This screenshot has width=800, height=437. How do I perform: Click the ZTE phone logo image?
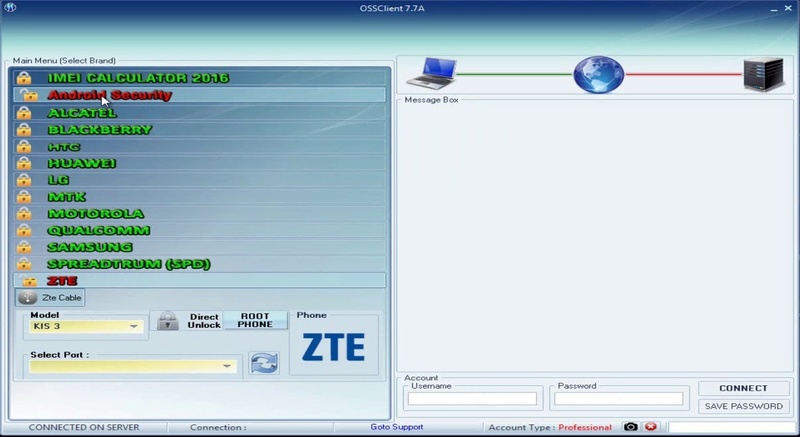(x=334, y=347)
